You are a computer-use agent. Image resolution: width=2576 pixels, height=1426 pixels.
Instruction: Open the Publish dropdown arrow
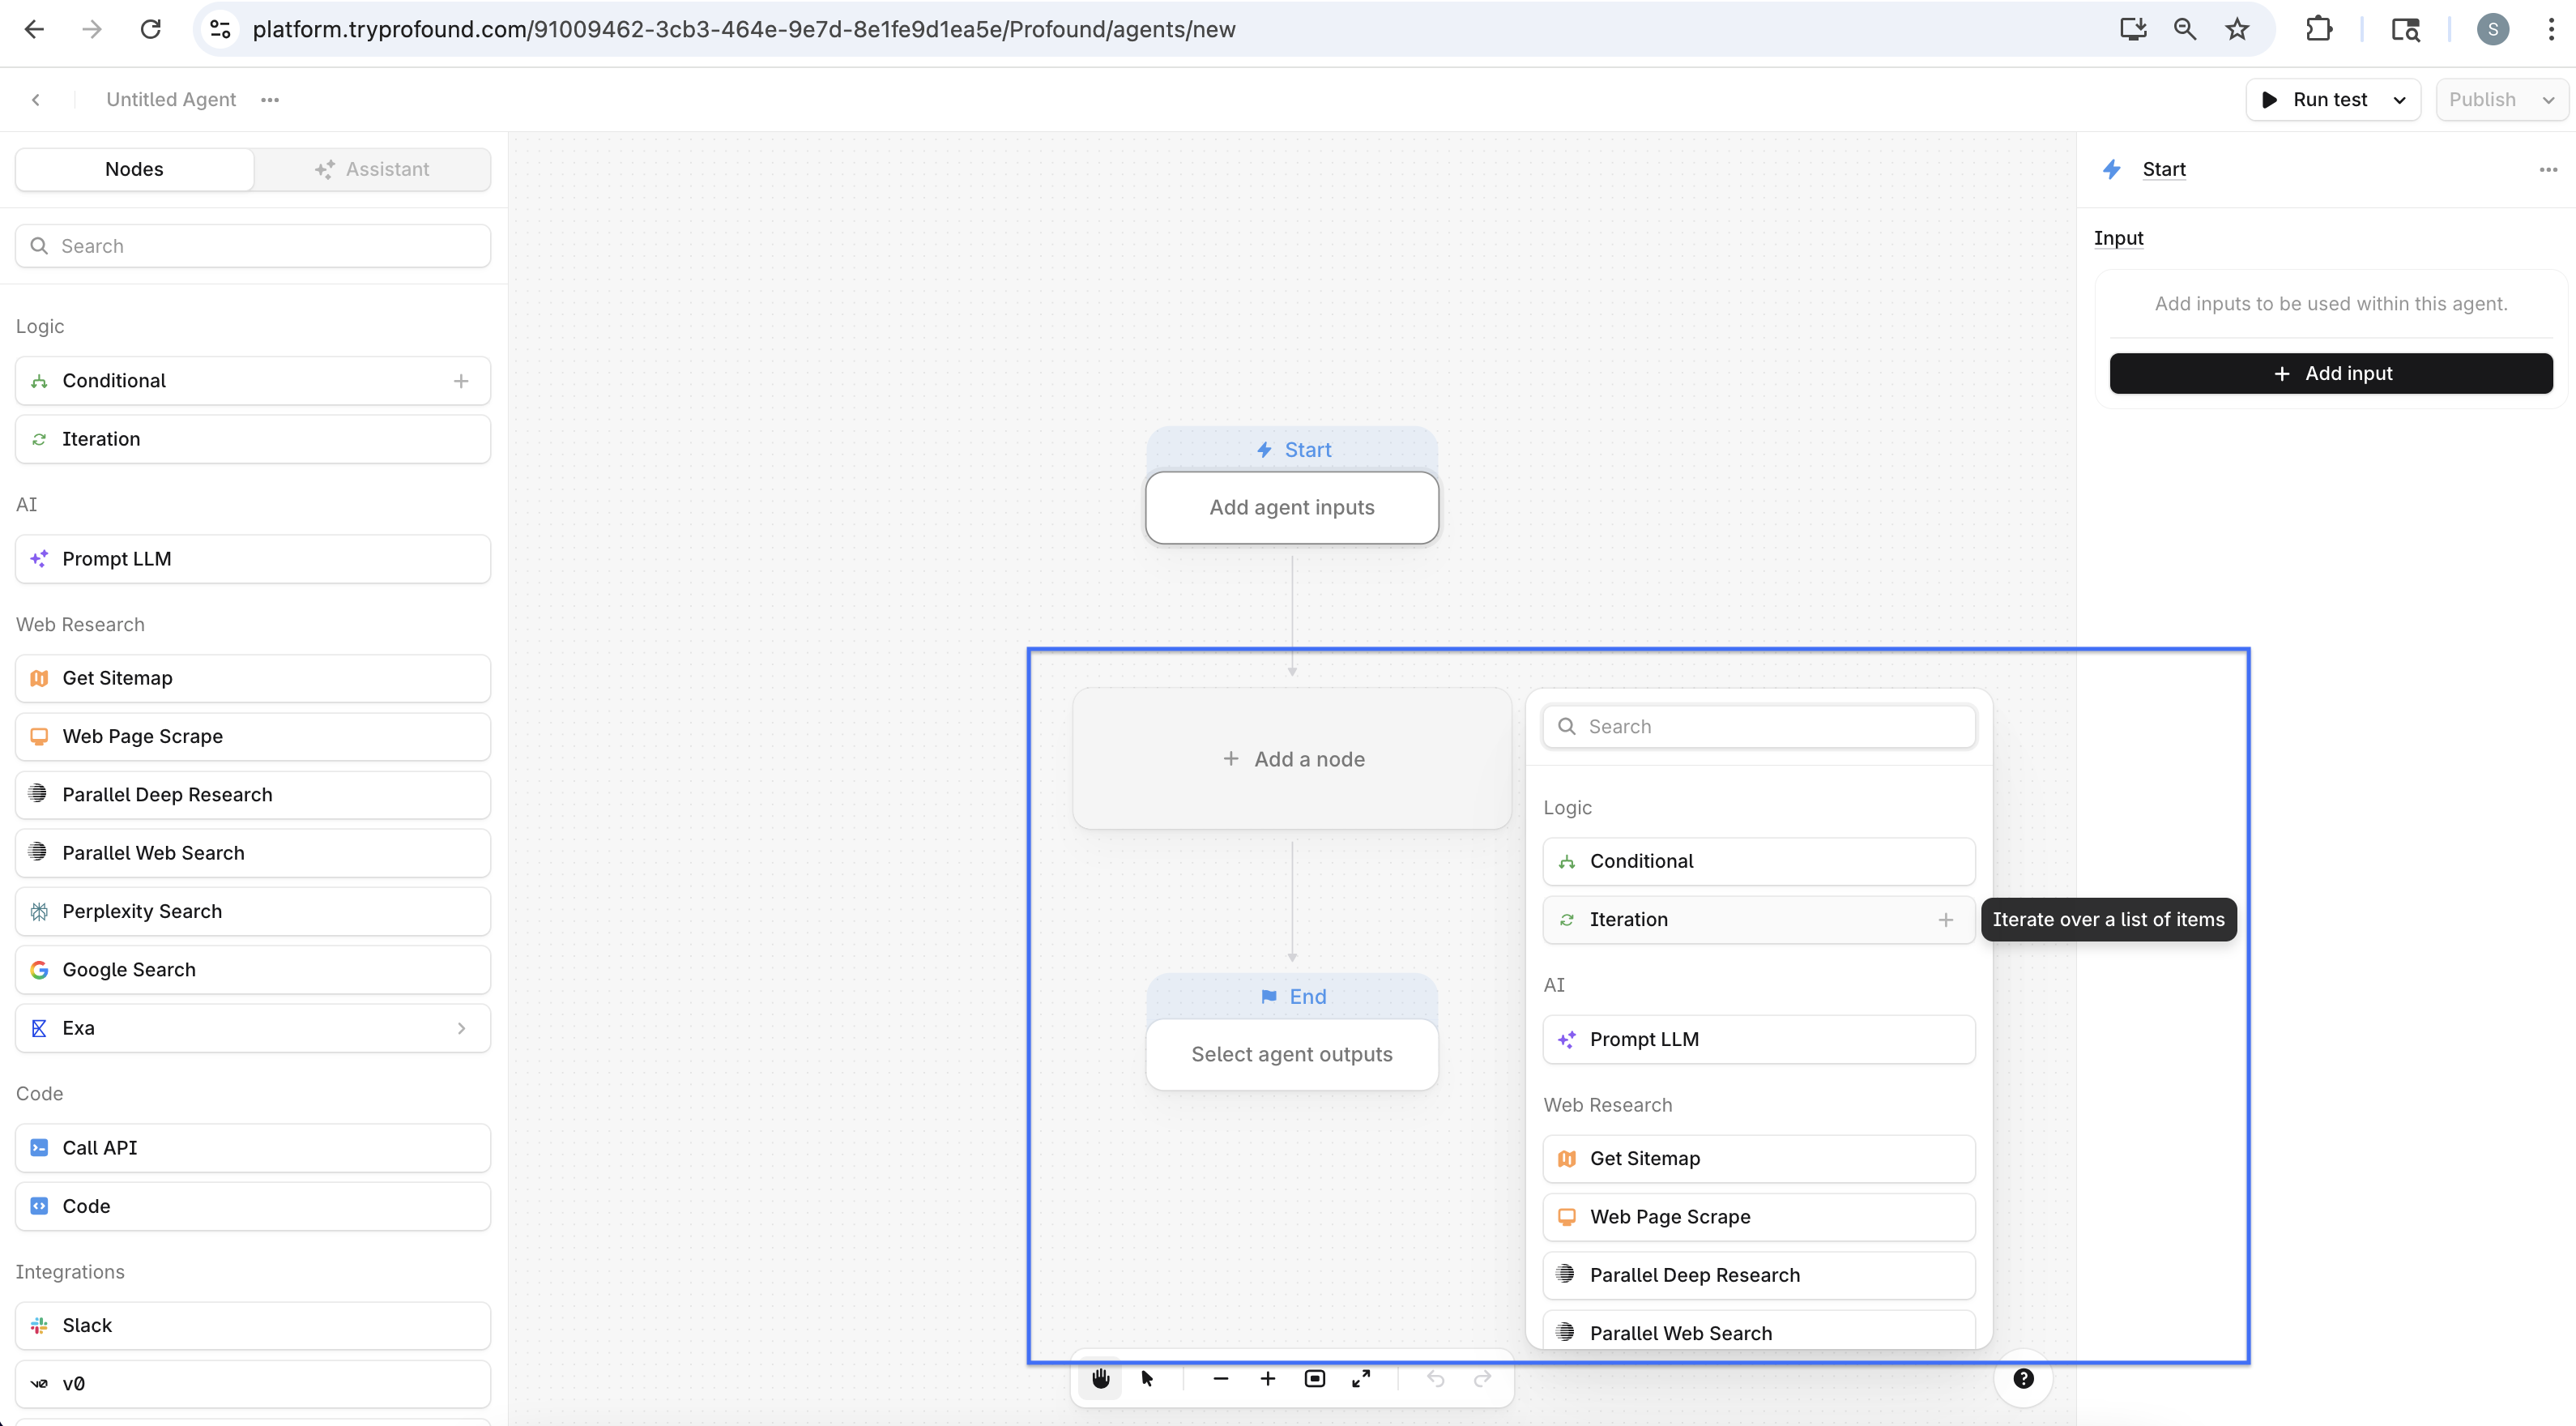pyautogui.click(x=2547, y=100)
